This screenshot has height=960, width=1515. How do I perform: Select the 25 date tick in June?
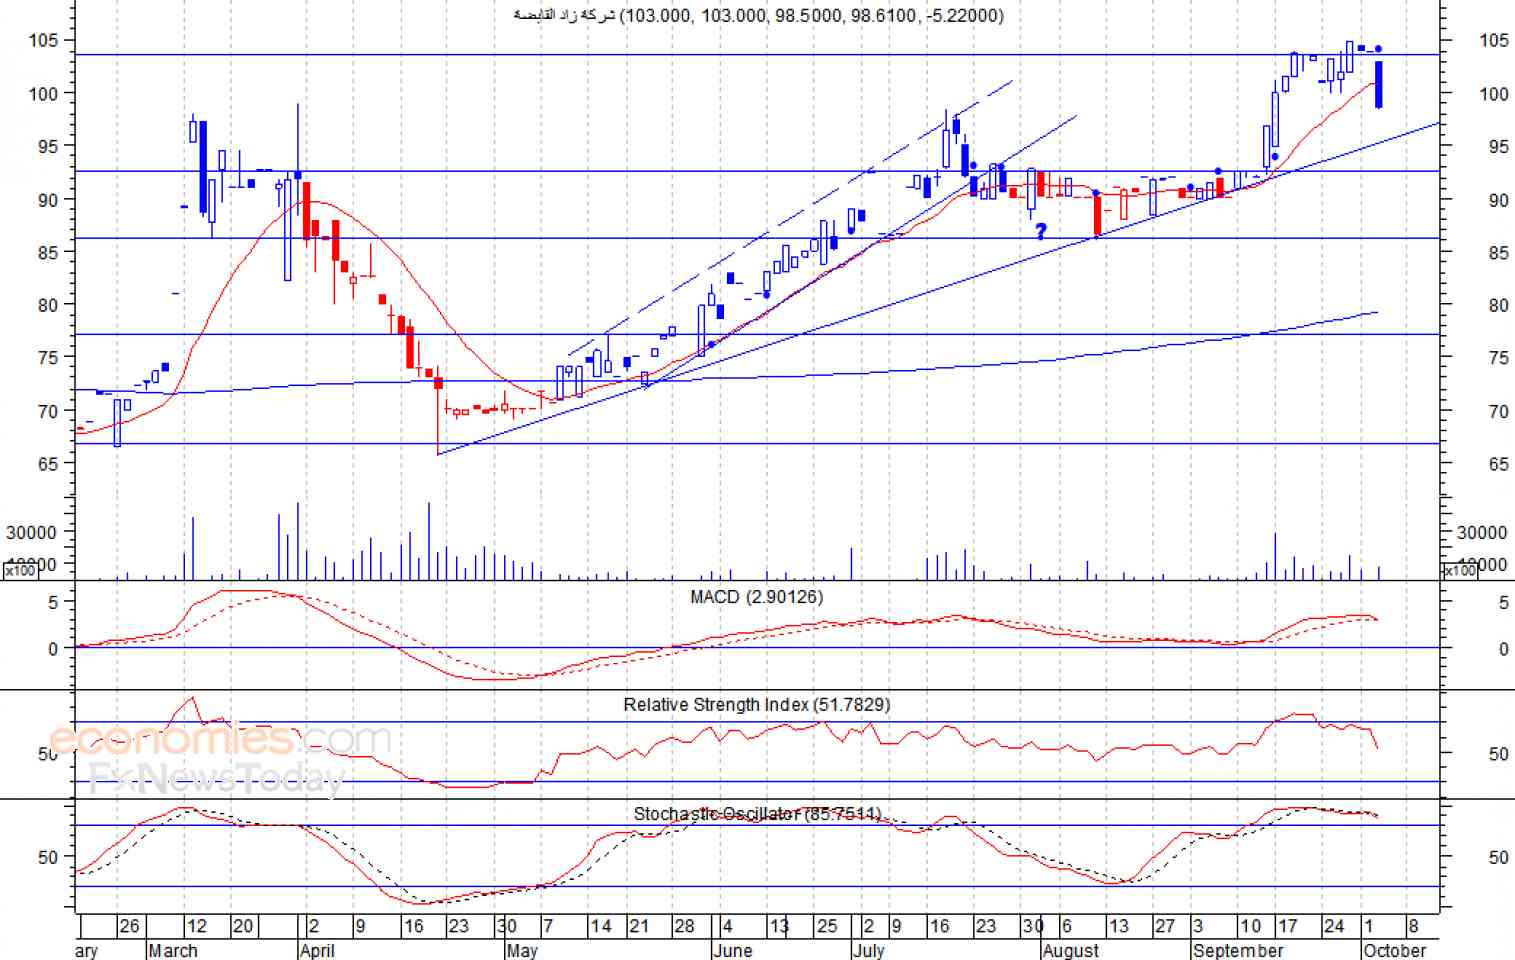pyautogui.click(x=827, y=926)
